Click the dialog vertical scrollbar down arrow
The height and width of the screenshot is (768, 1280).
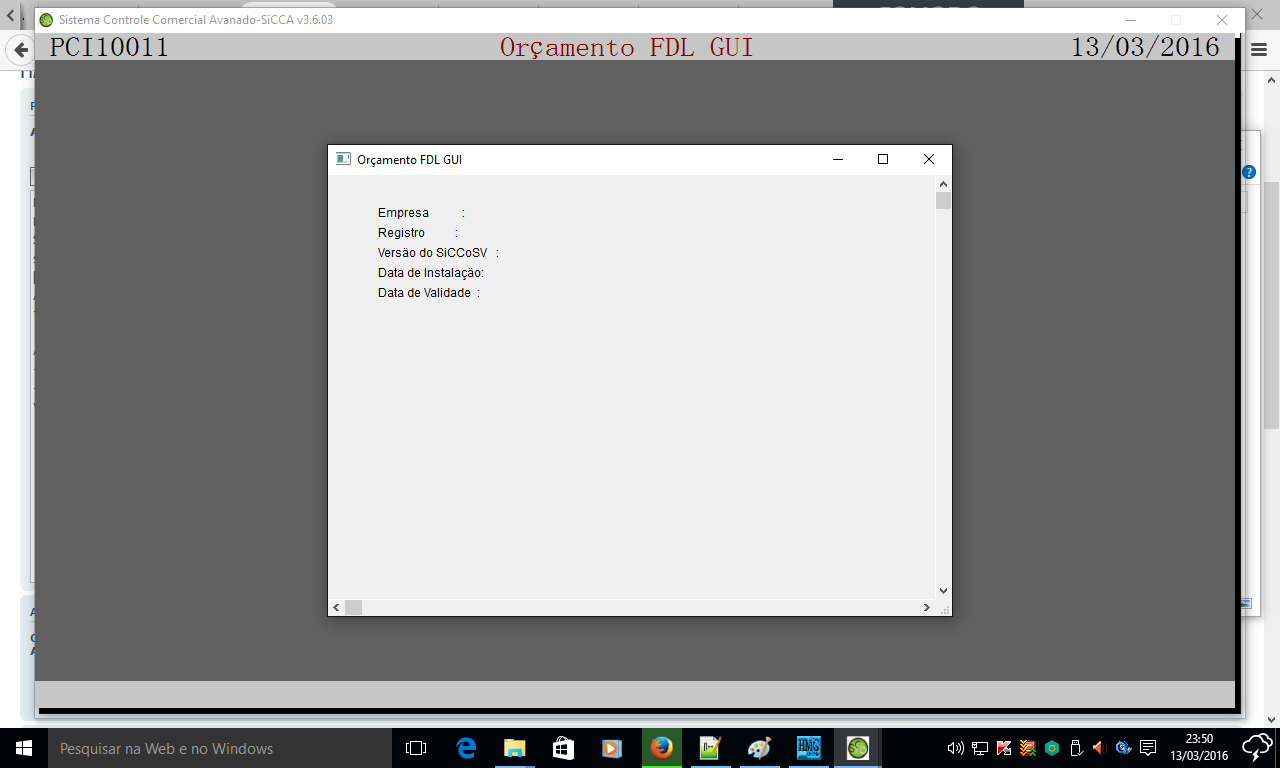[x=943, y=591]
